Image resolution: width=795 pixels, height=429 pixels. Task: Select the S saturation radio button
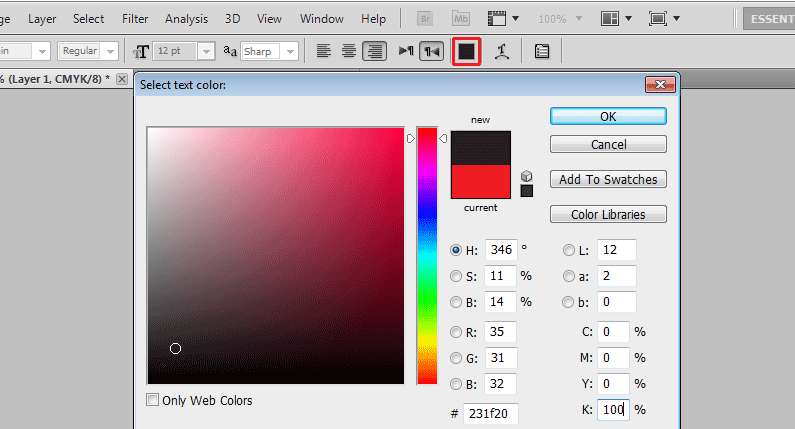(x=456, y=276)
